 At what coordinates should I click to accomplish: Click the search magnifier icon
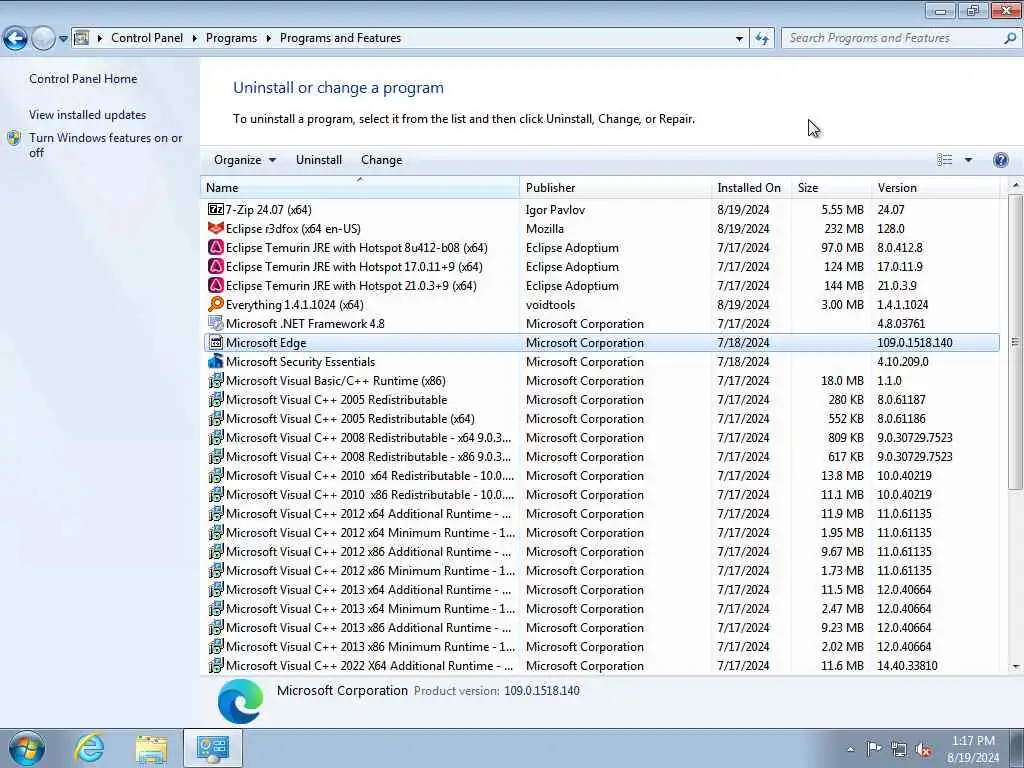click(x=1010, y=38)
